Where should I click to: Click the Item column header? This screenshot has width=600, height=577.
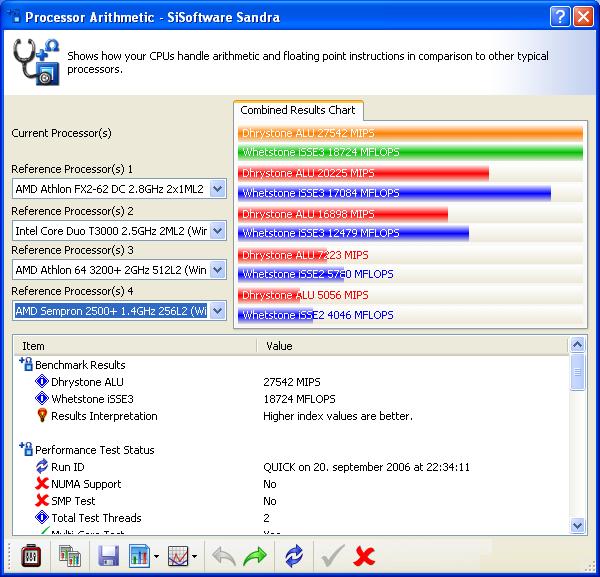[135, 346]
